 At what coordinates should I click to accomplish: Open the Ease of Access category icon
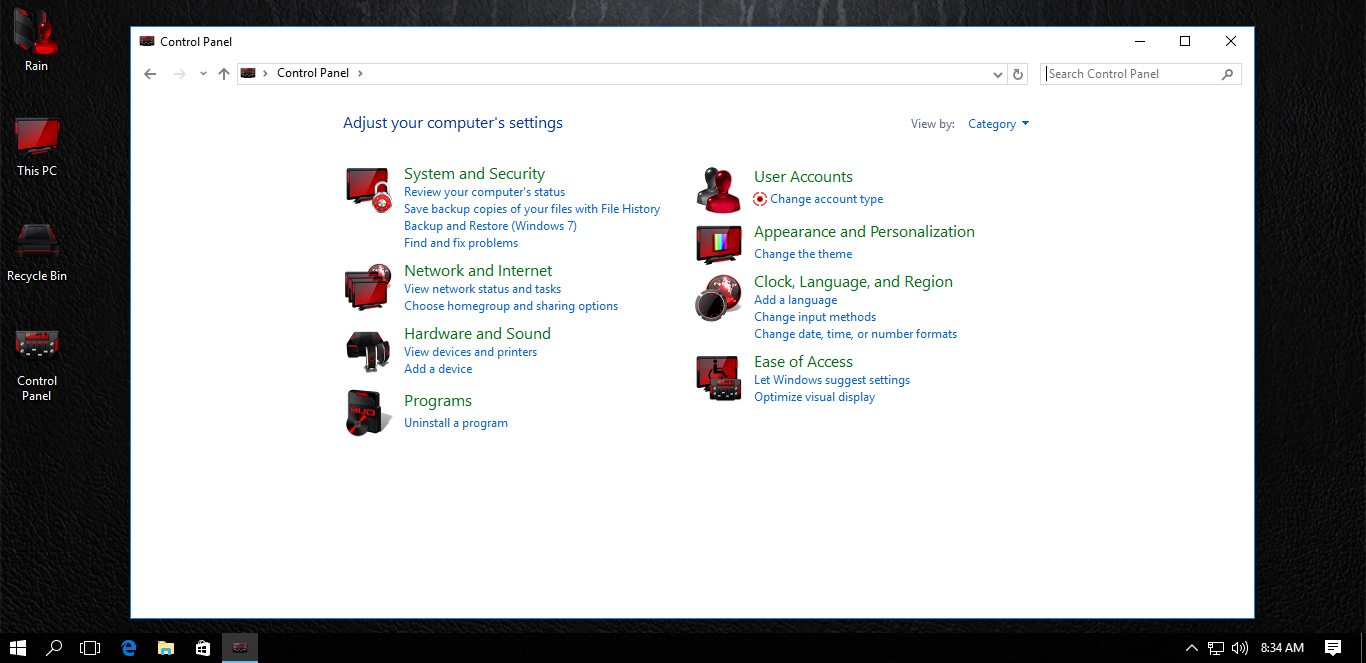click(x=718, y=378)
